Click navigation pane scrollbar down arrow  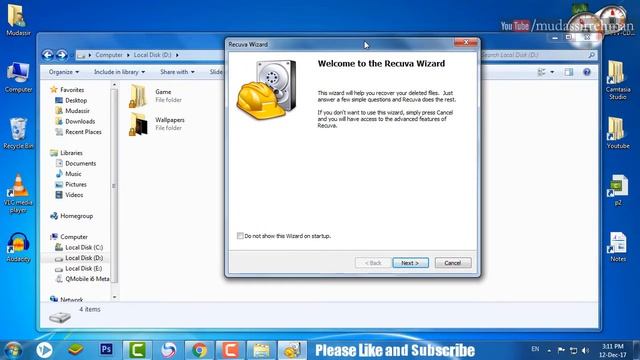point(114,297)
